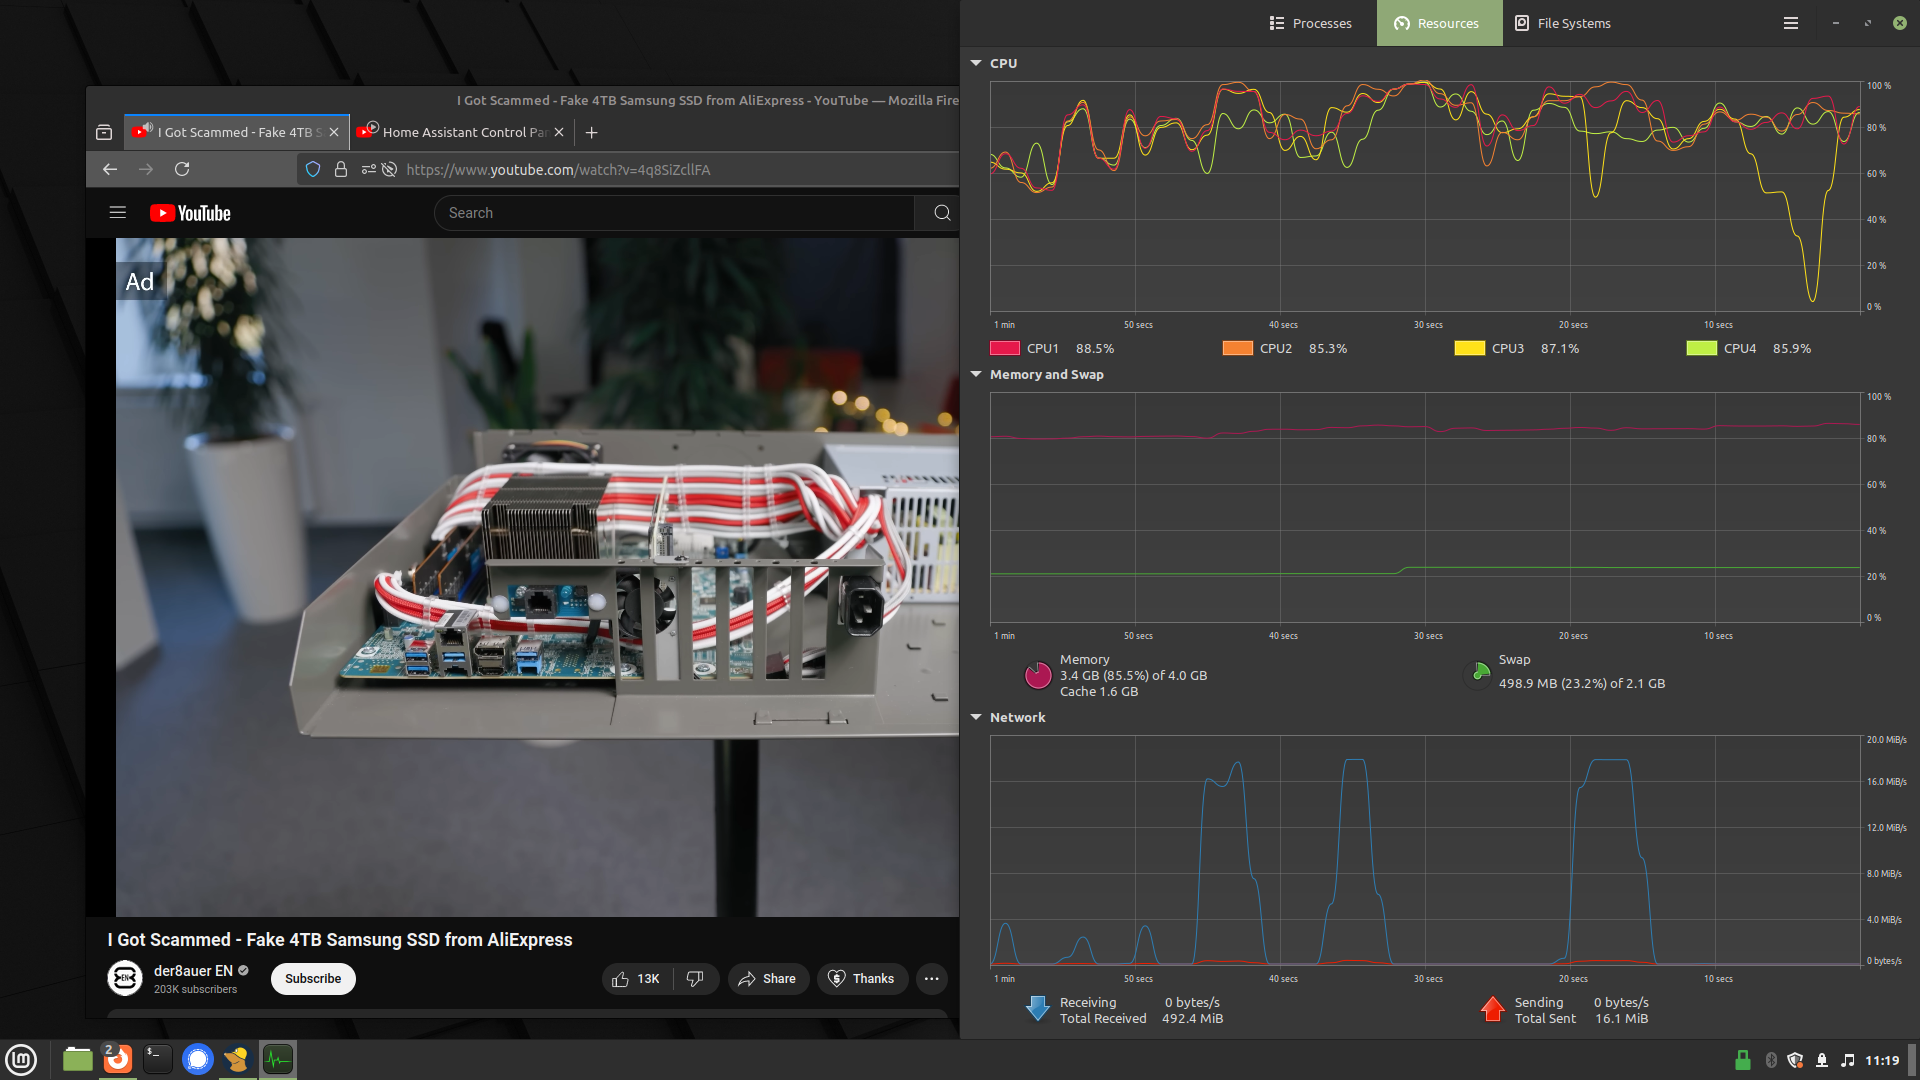Viewport: 1920px width, 1080px height.
Task: Open terminal from the taskbar
Action: pyautogui.click(x=157, y=1059)
